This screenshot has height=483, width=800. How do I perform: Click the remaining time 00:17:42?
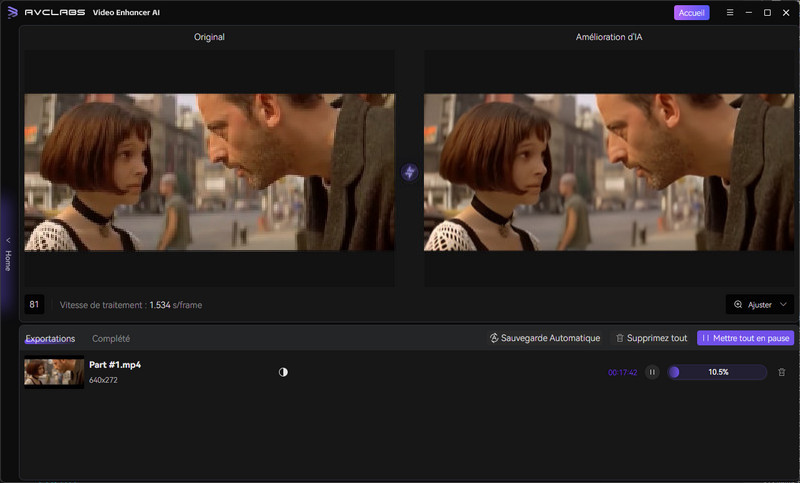click(x=622, y=372)
